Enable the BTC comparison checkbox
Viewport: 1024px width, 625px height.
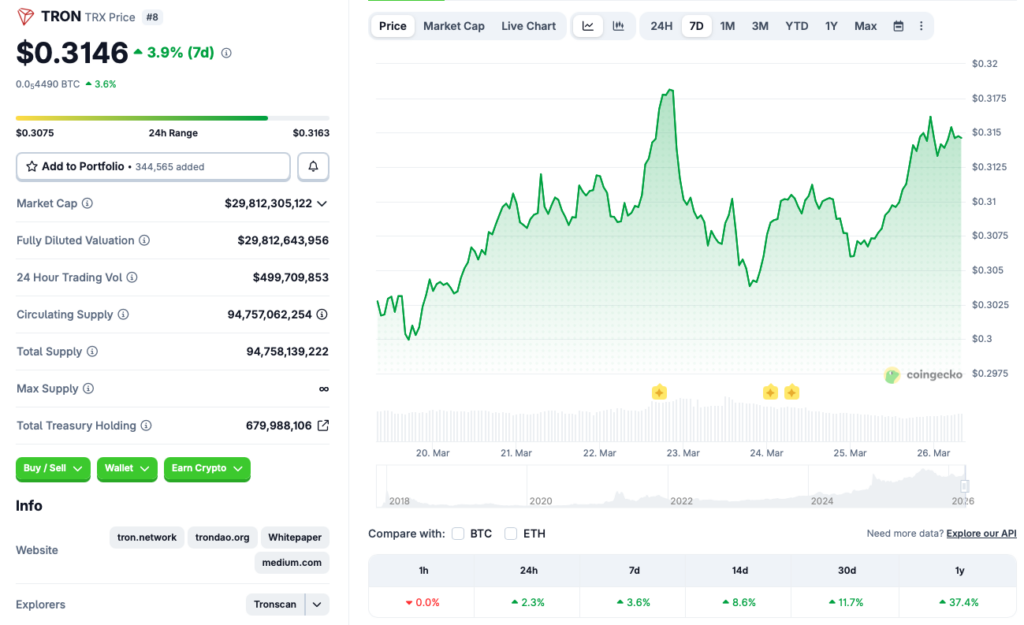click(x=458, y=533)
